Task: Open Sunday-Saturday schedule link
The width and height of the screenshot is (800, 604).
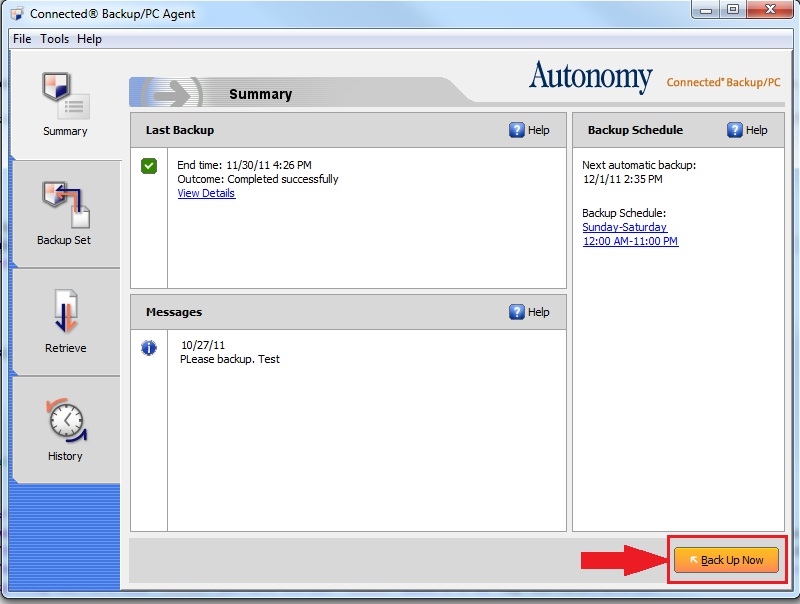Action: (x=624, y=227)
